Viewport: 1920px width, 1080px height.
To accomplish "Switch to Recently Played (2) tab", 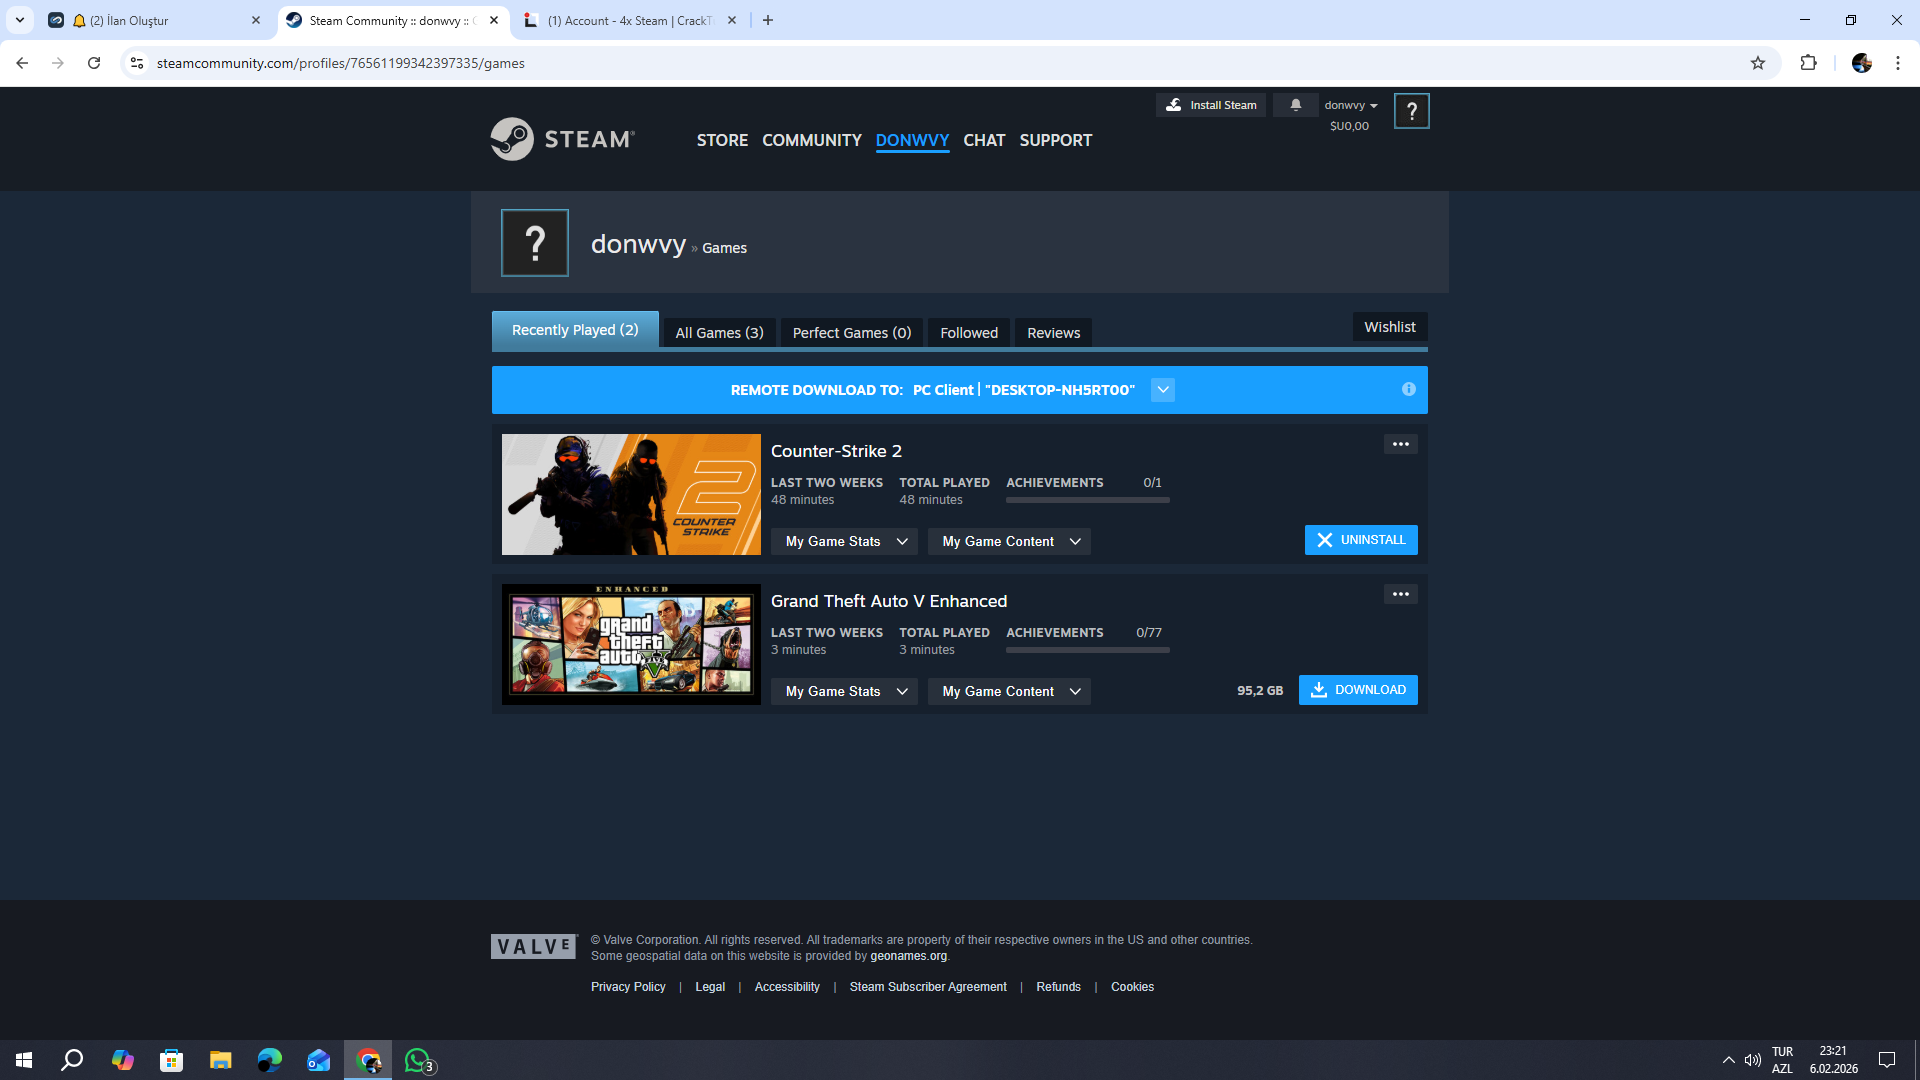I will 575,330.
